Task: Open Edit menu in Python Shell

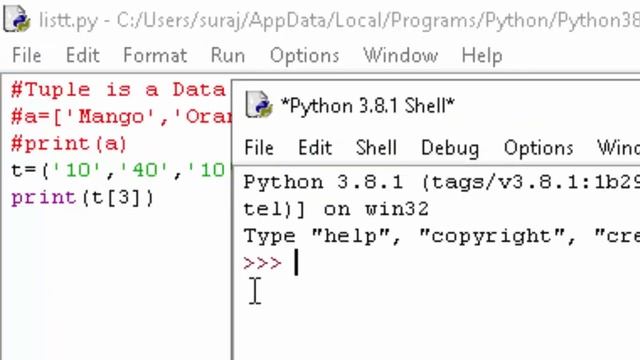Action: 315,147
